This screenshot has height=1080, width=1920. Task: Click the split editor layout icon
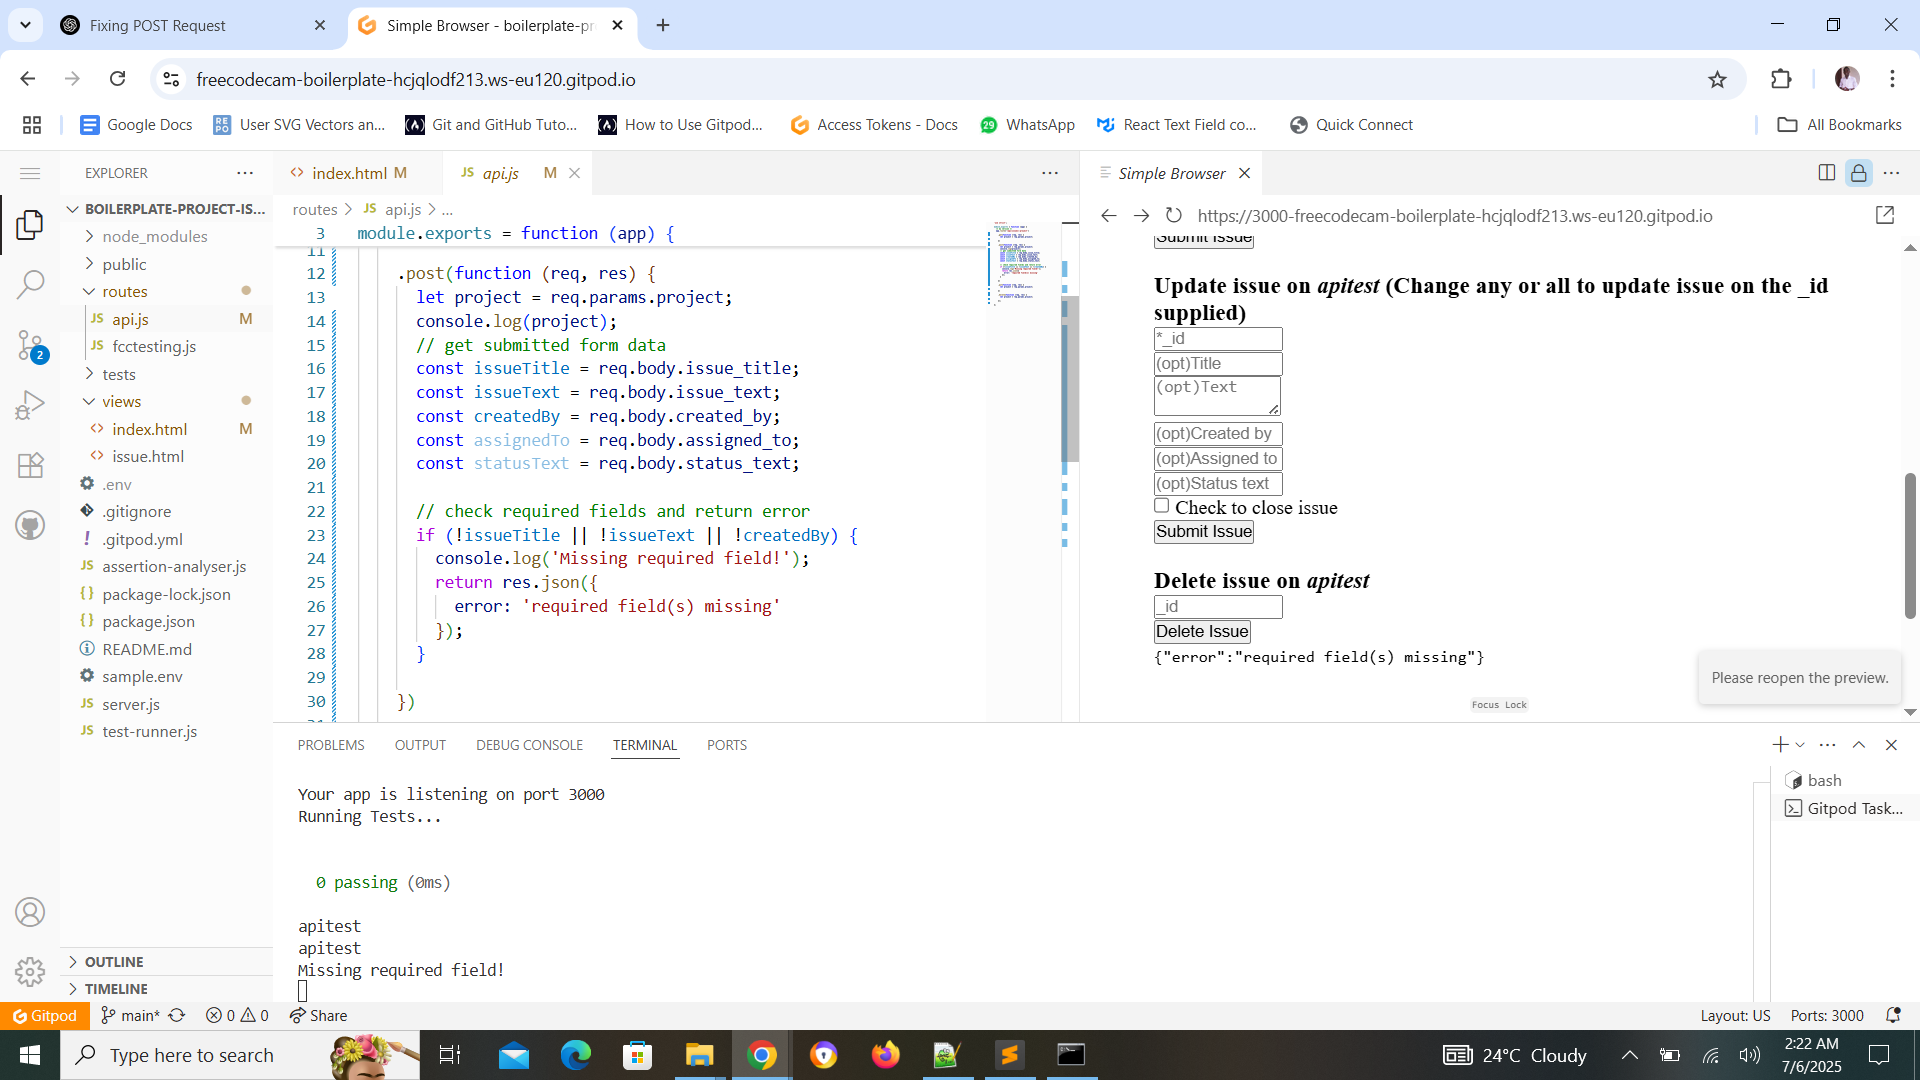click(x=1827, y=173)
